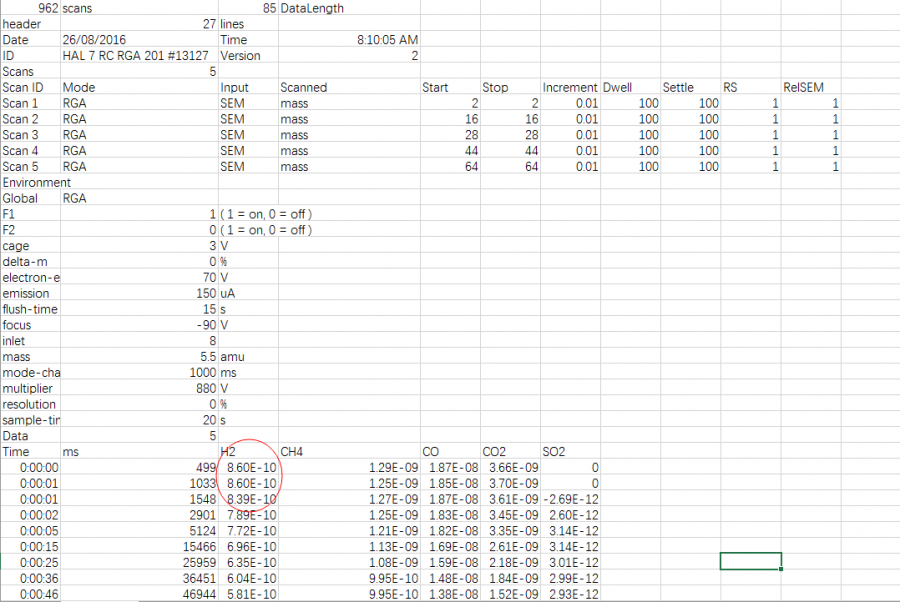Select the H2 value 7.72E-10

point(249,531)
